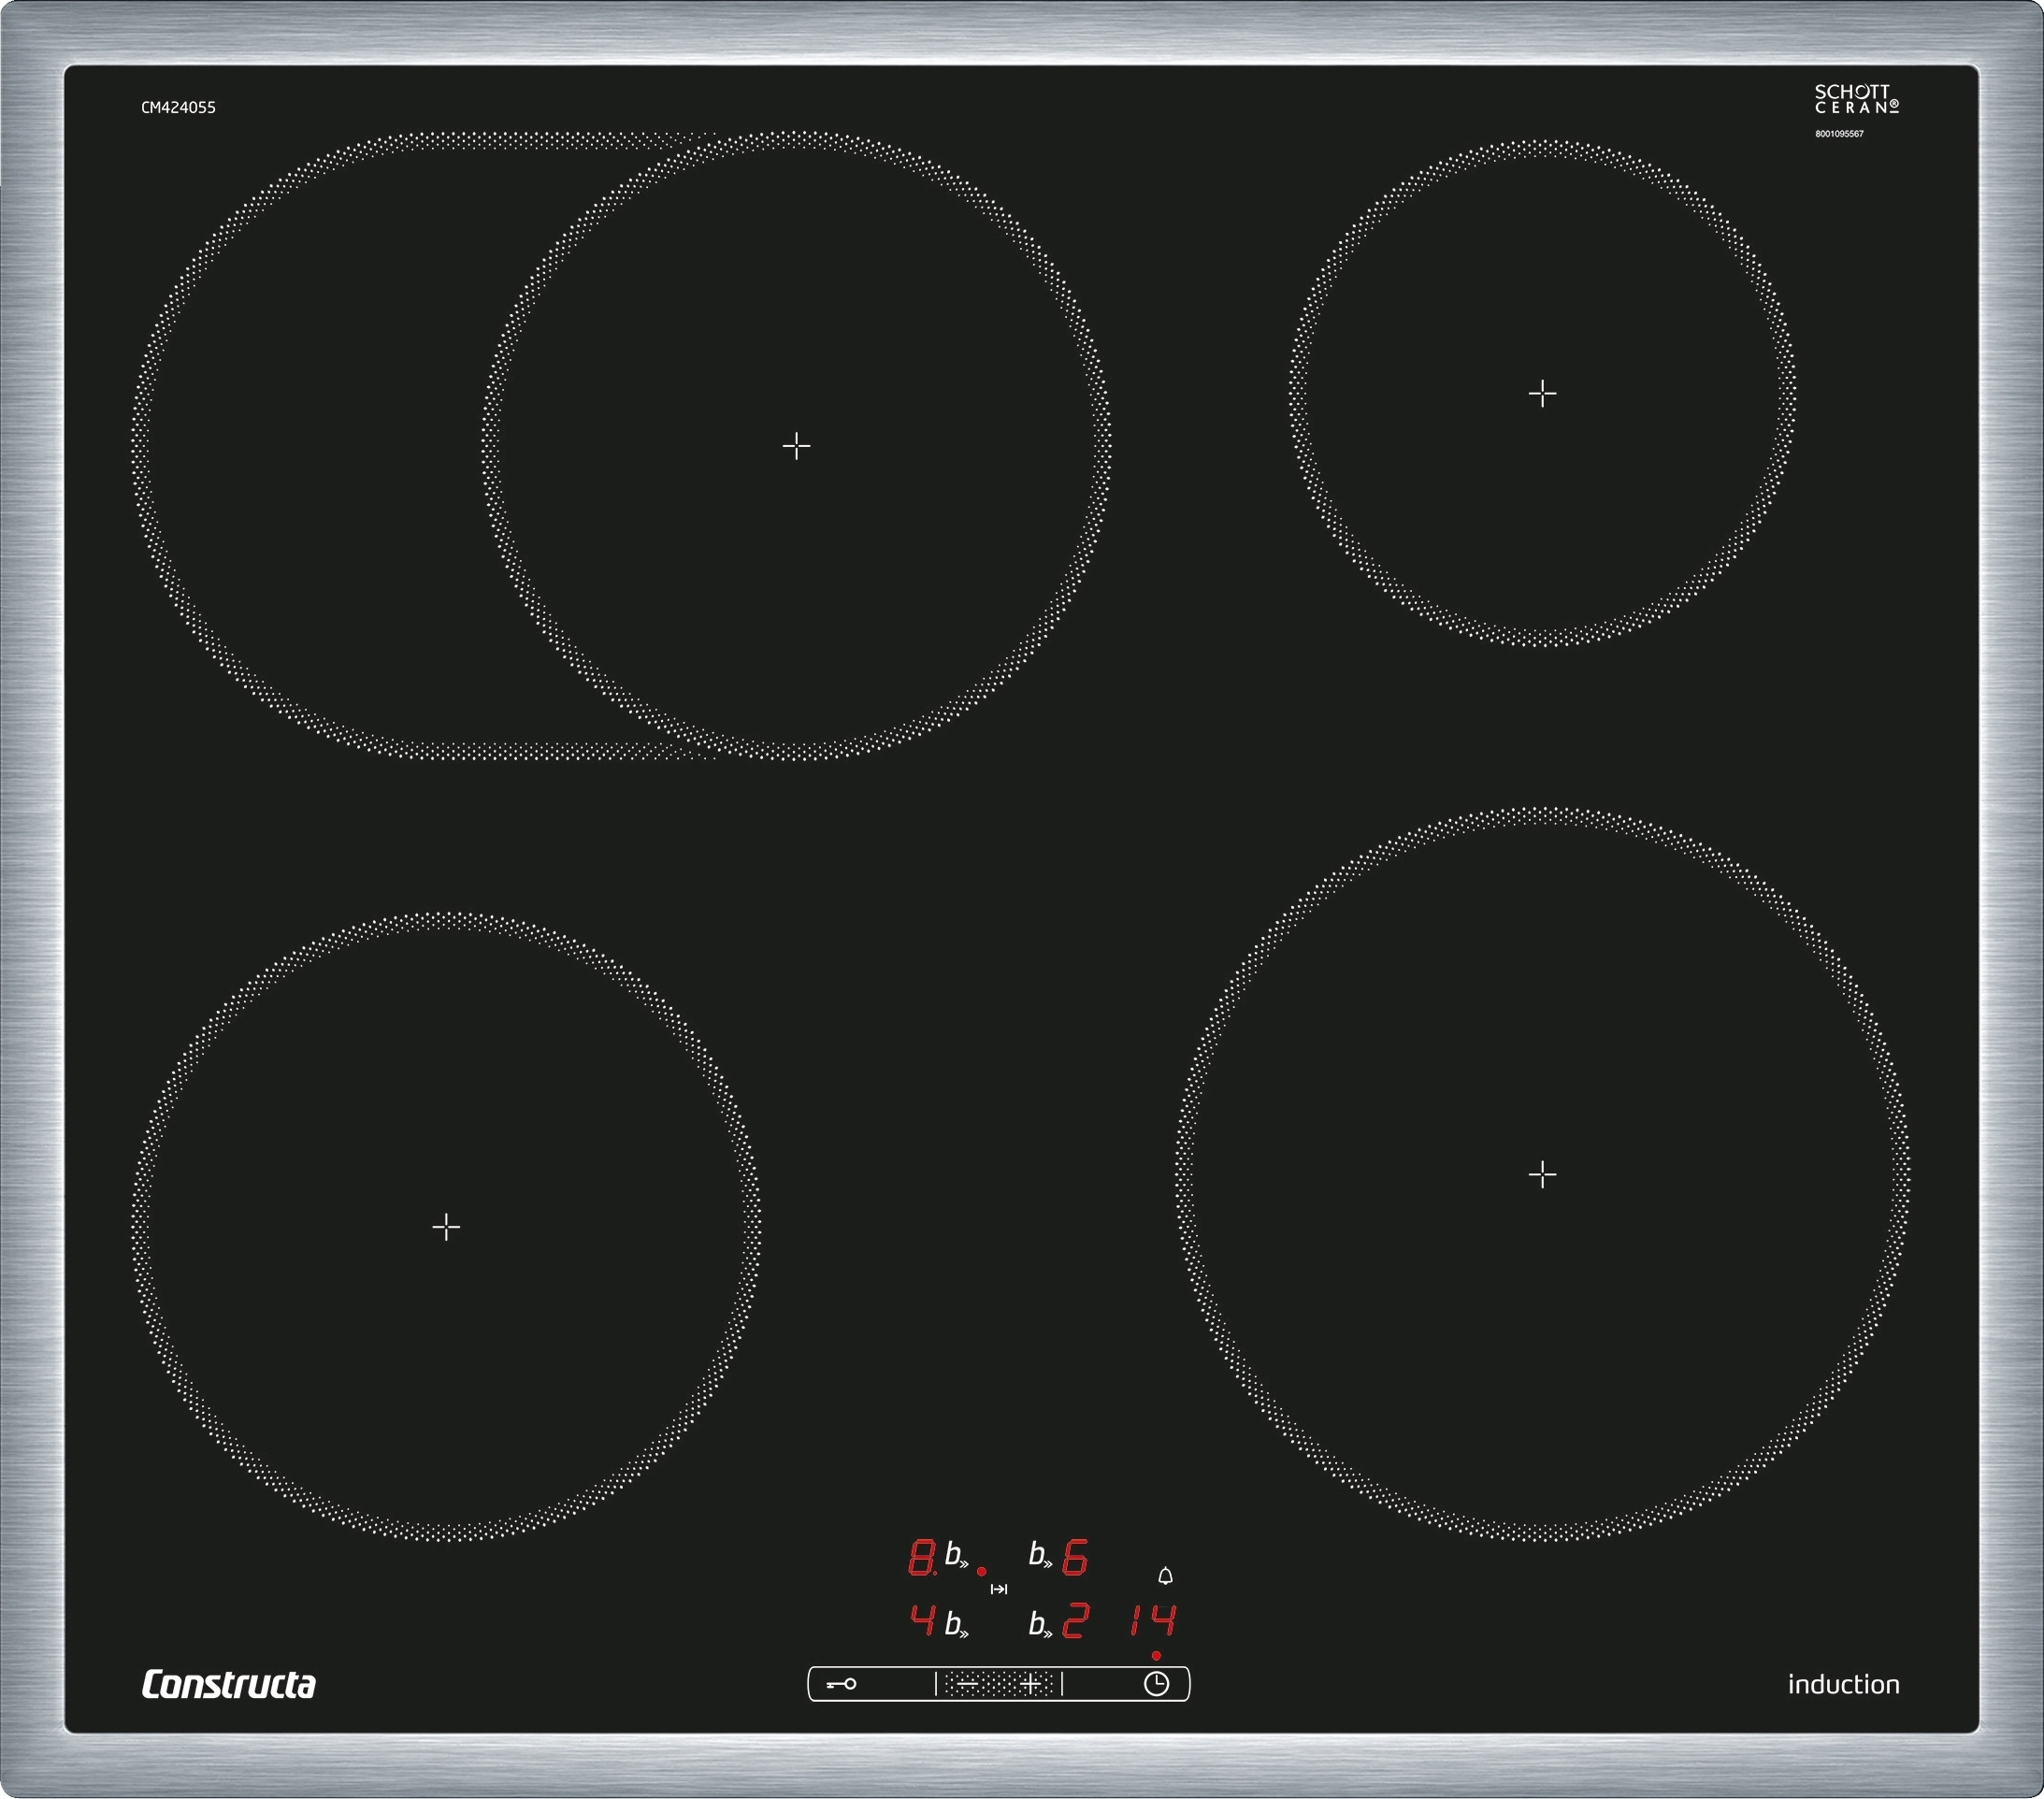Tap boost symbol next to level 4
Viewport: 2044px width, 1799px height.
pyautogui.click(x=956, y=1624)
